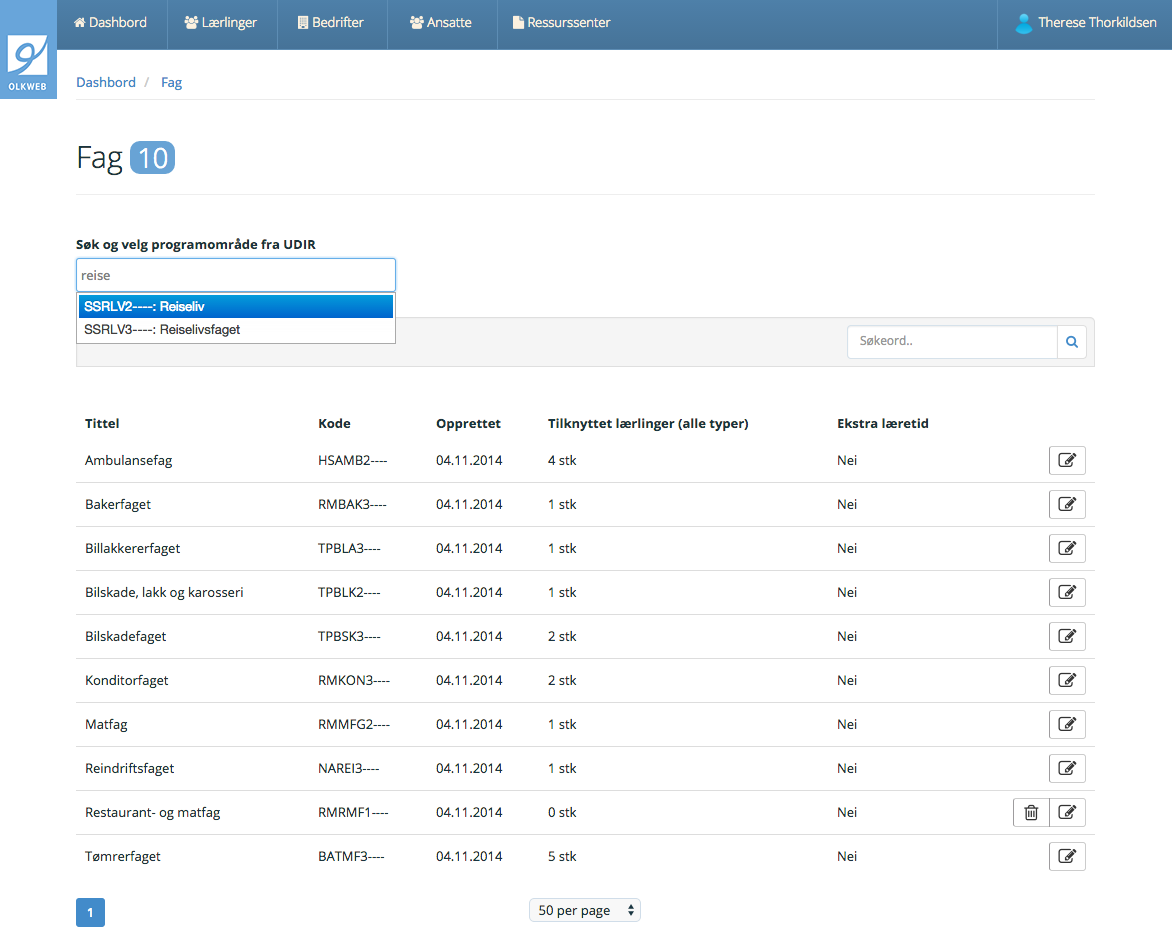Click the edit icon for Ambulansefag
This screenshot has width=1172, height=952.
1067,461
